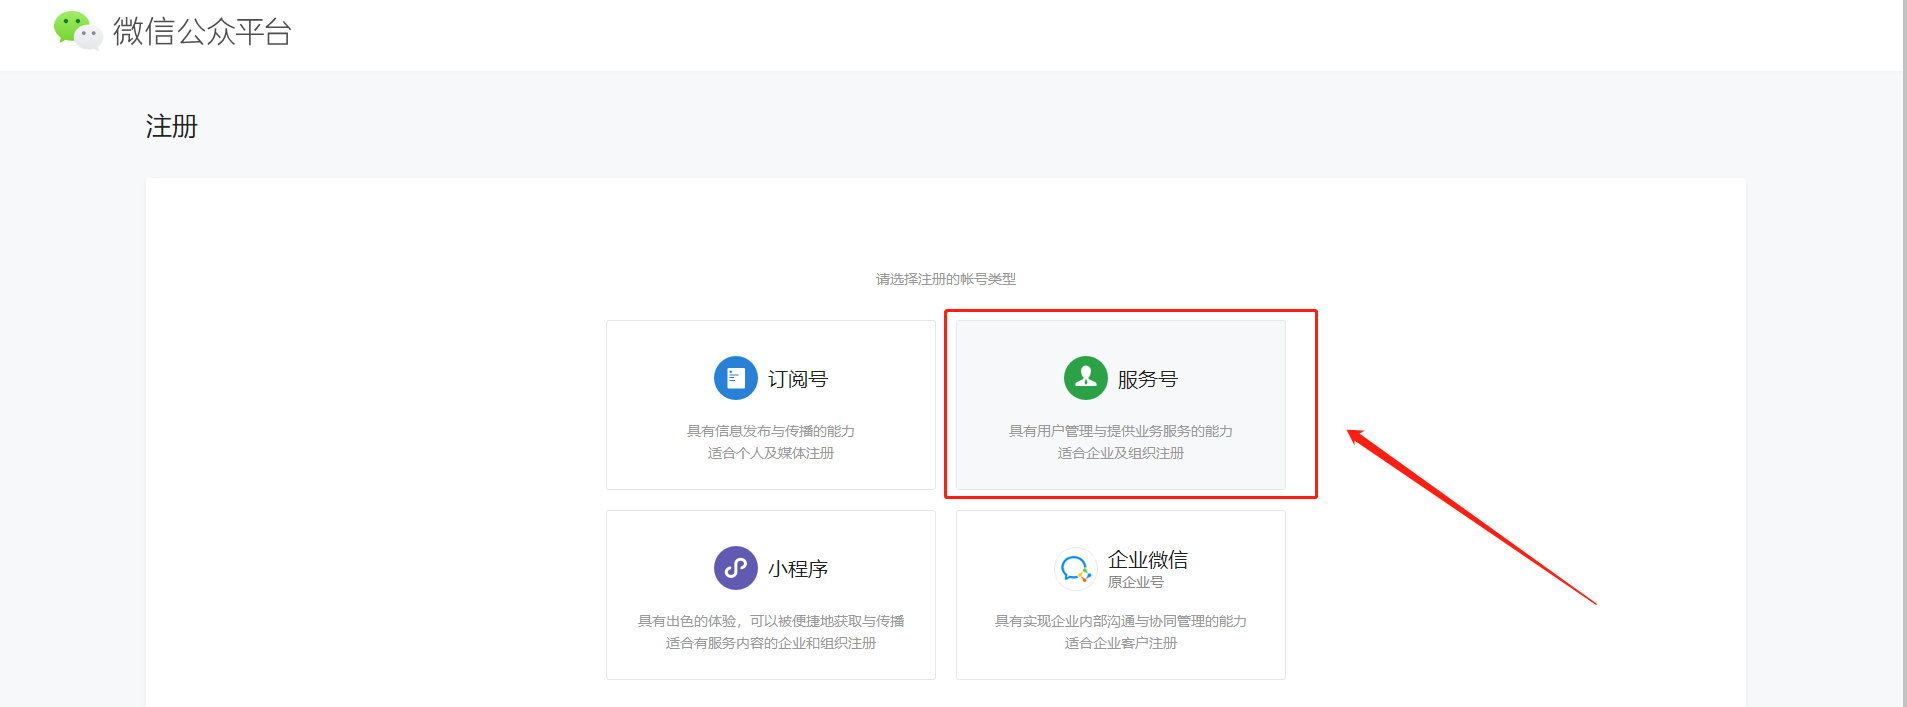Click the page vertical scrollbar

tap(1904, 353)
